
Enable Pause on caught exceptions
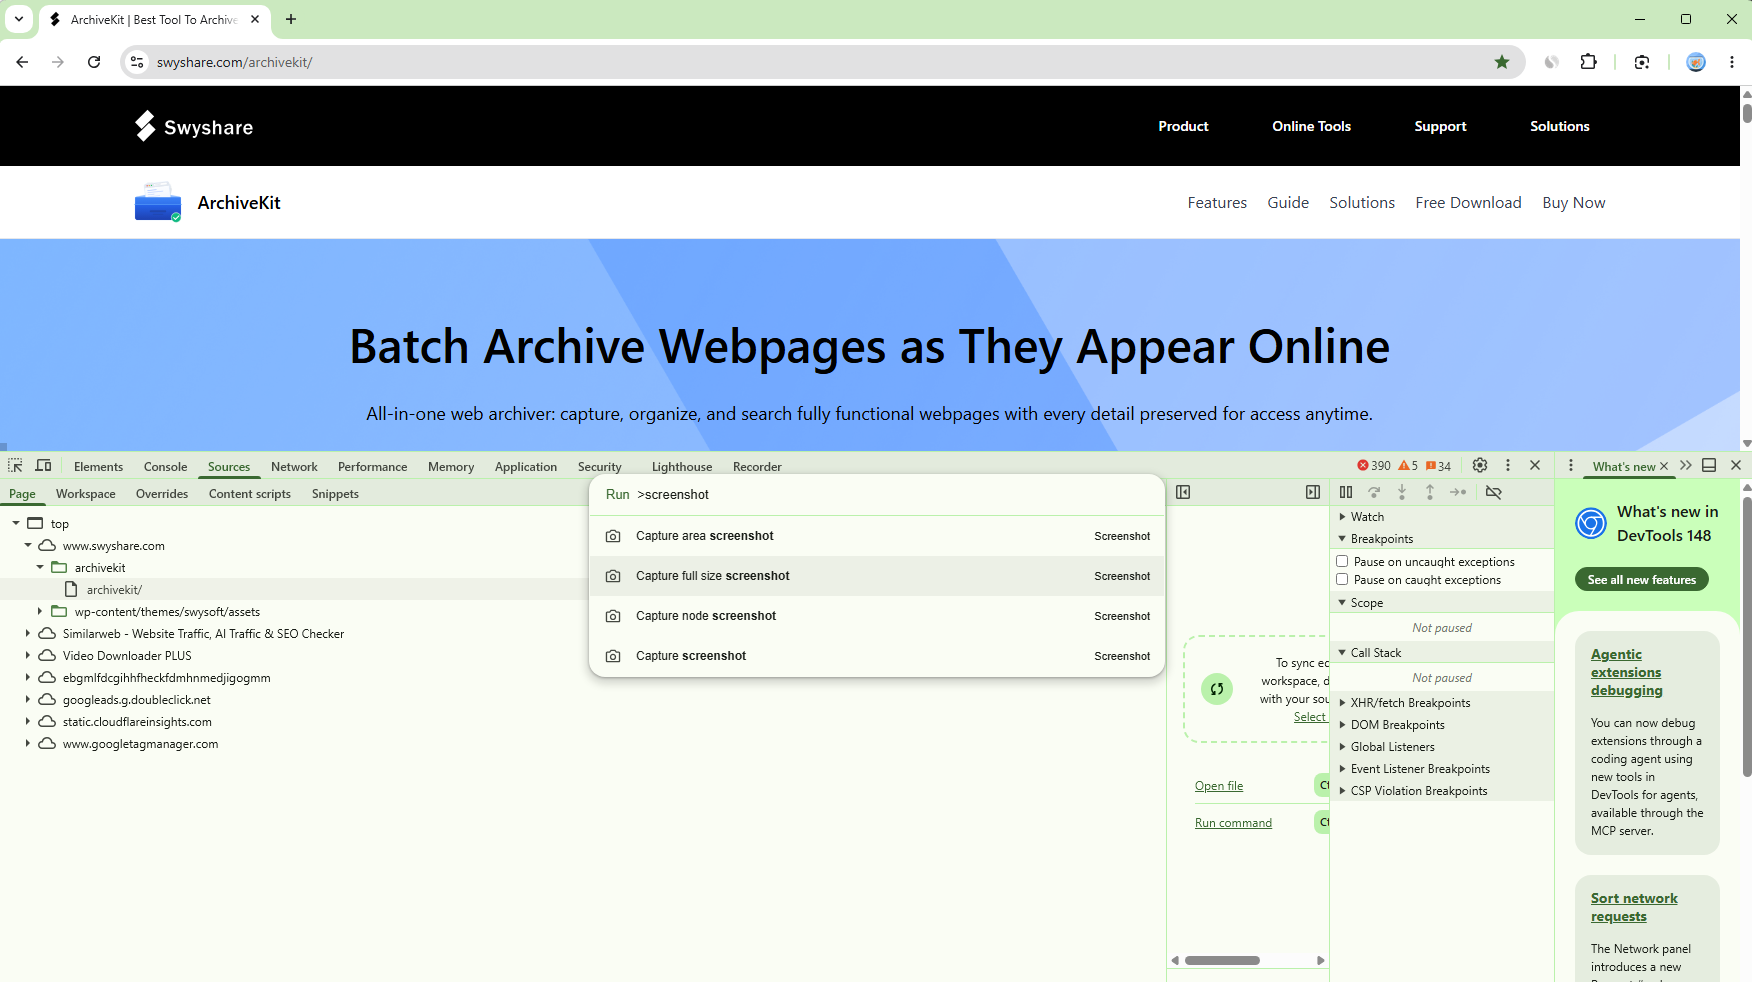coord(1342,580)
